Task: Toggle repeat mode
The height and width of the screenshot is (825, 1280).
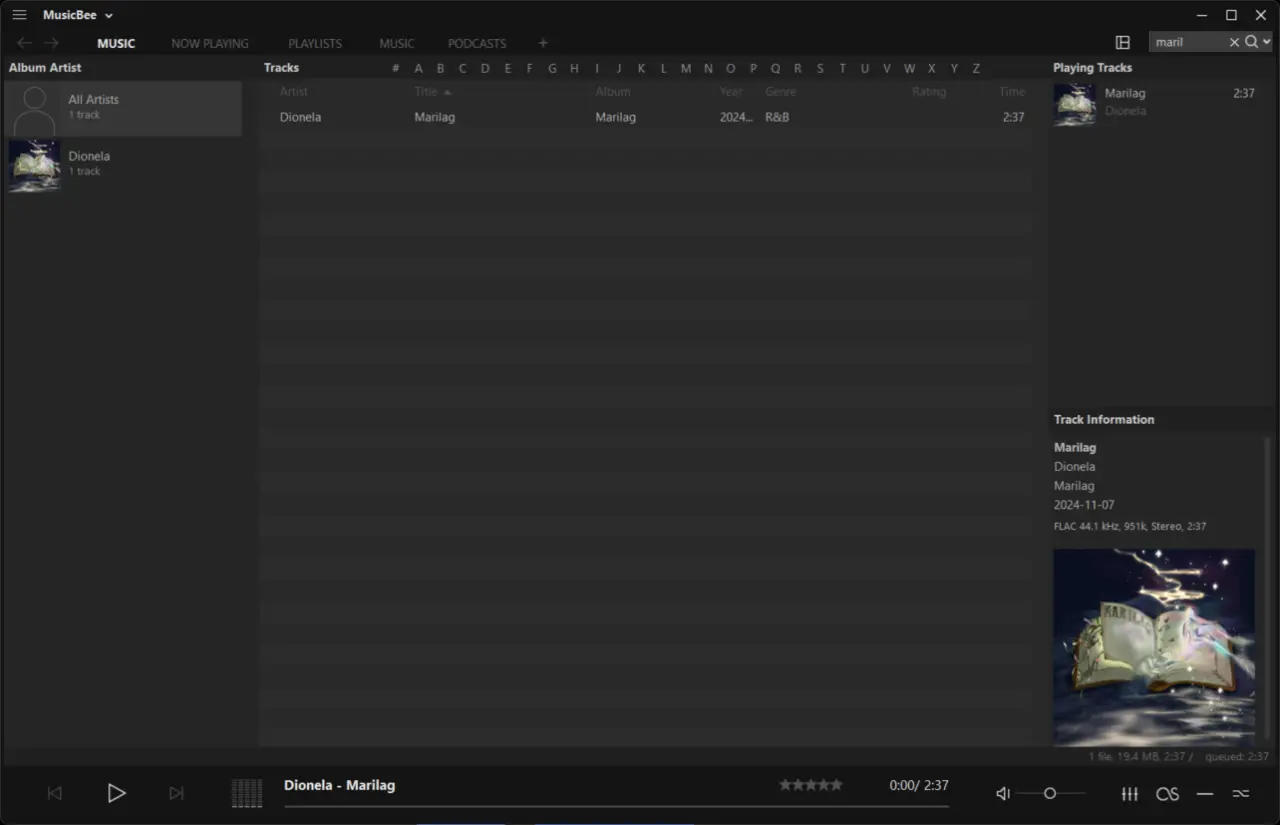Action: pyautogui.click(x=1205, y=794)
